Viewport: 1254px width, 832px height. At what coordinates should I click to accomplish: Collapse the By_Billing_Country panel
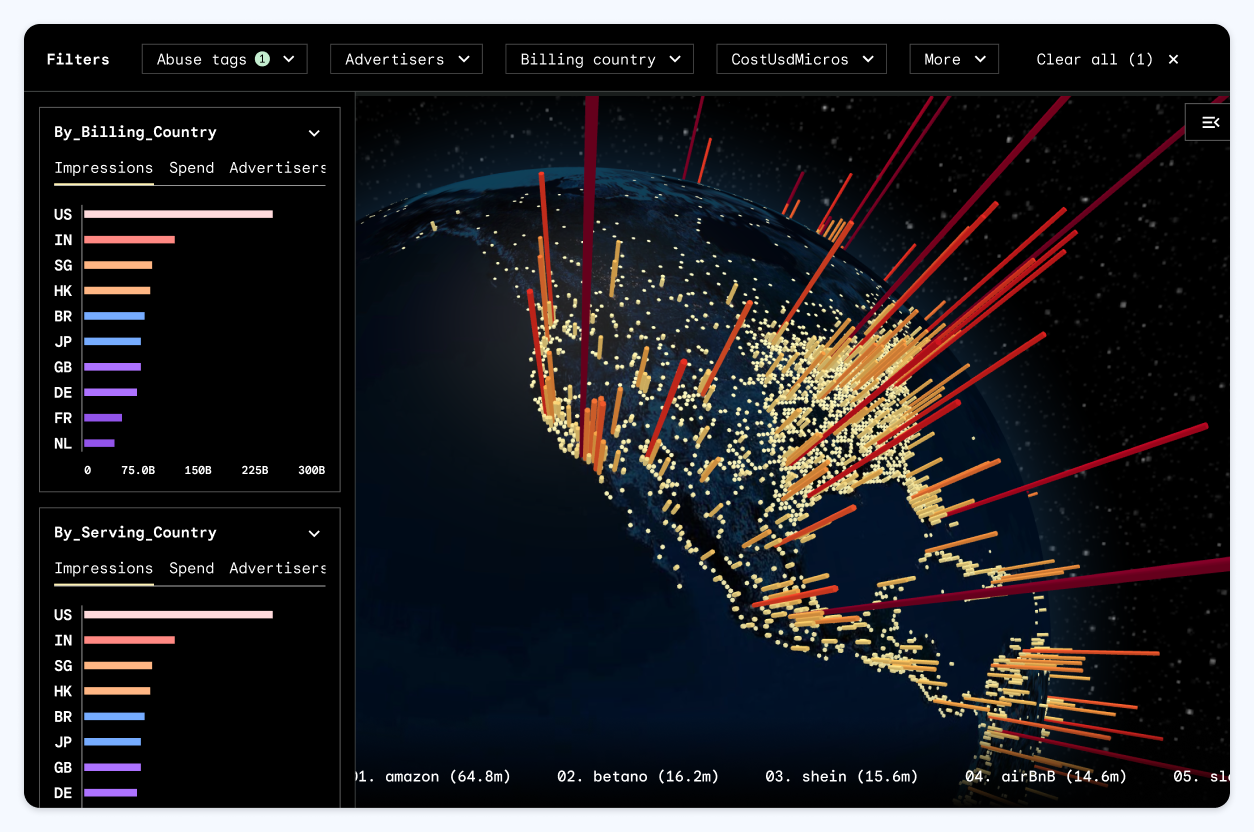[313, 132]
